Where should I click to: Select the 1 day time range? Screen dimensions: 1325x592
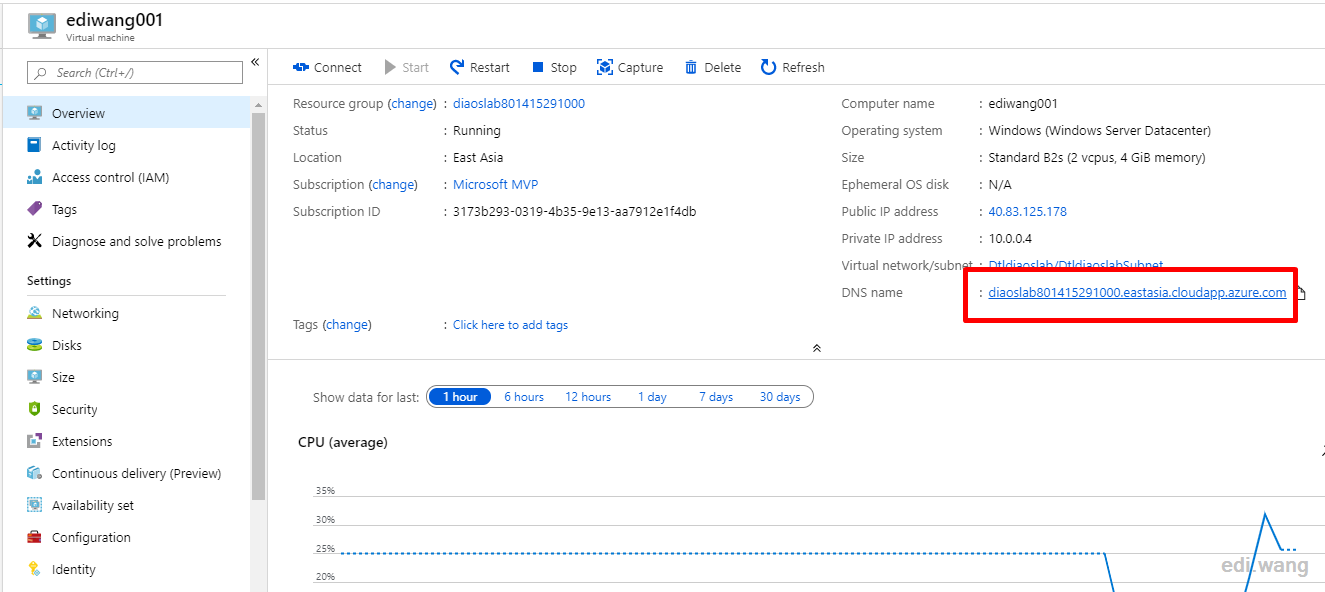point(652,397)
